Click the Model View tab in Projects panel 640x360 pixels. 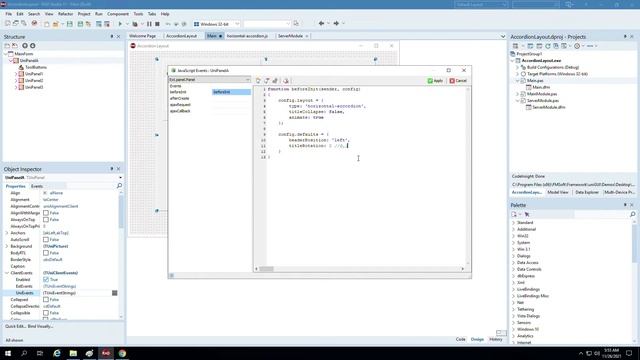click(558, 192)
